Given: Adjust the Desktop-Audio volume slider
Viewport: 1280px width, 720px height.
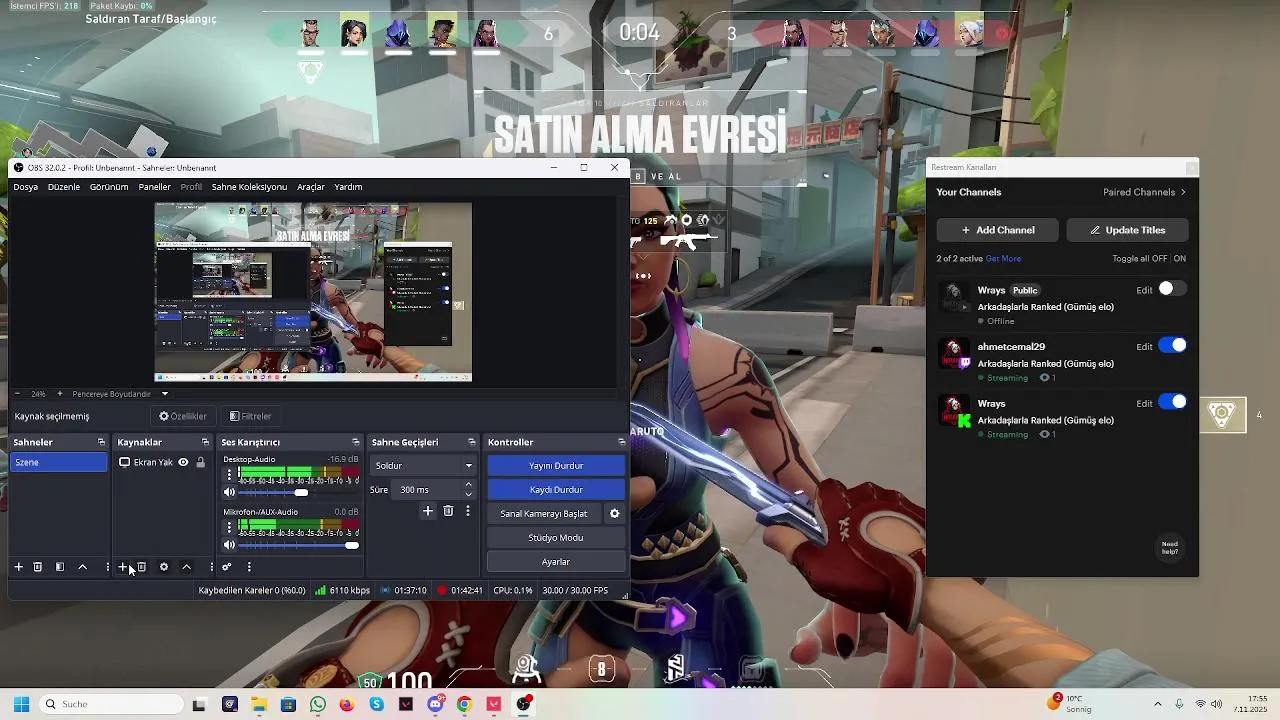Looking at the screenshot, I should (x=298, y=492).
